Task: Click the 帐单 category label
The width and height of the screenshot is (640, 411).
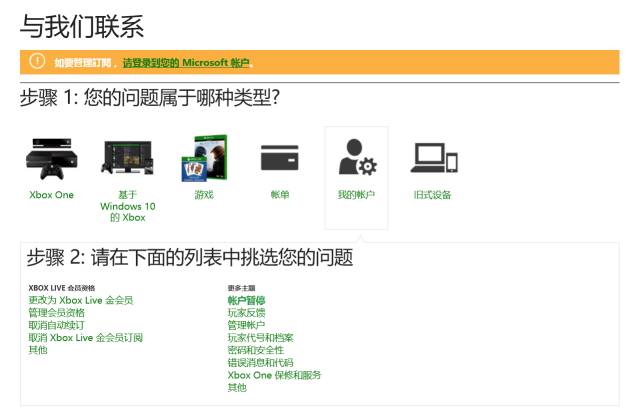Action: (280, 195)
